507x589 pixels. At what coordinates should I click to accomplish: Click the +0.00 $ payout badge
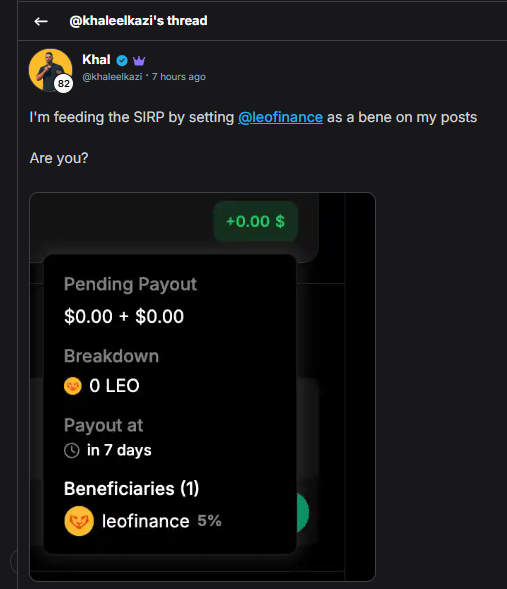coord(255,221)
